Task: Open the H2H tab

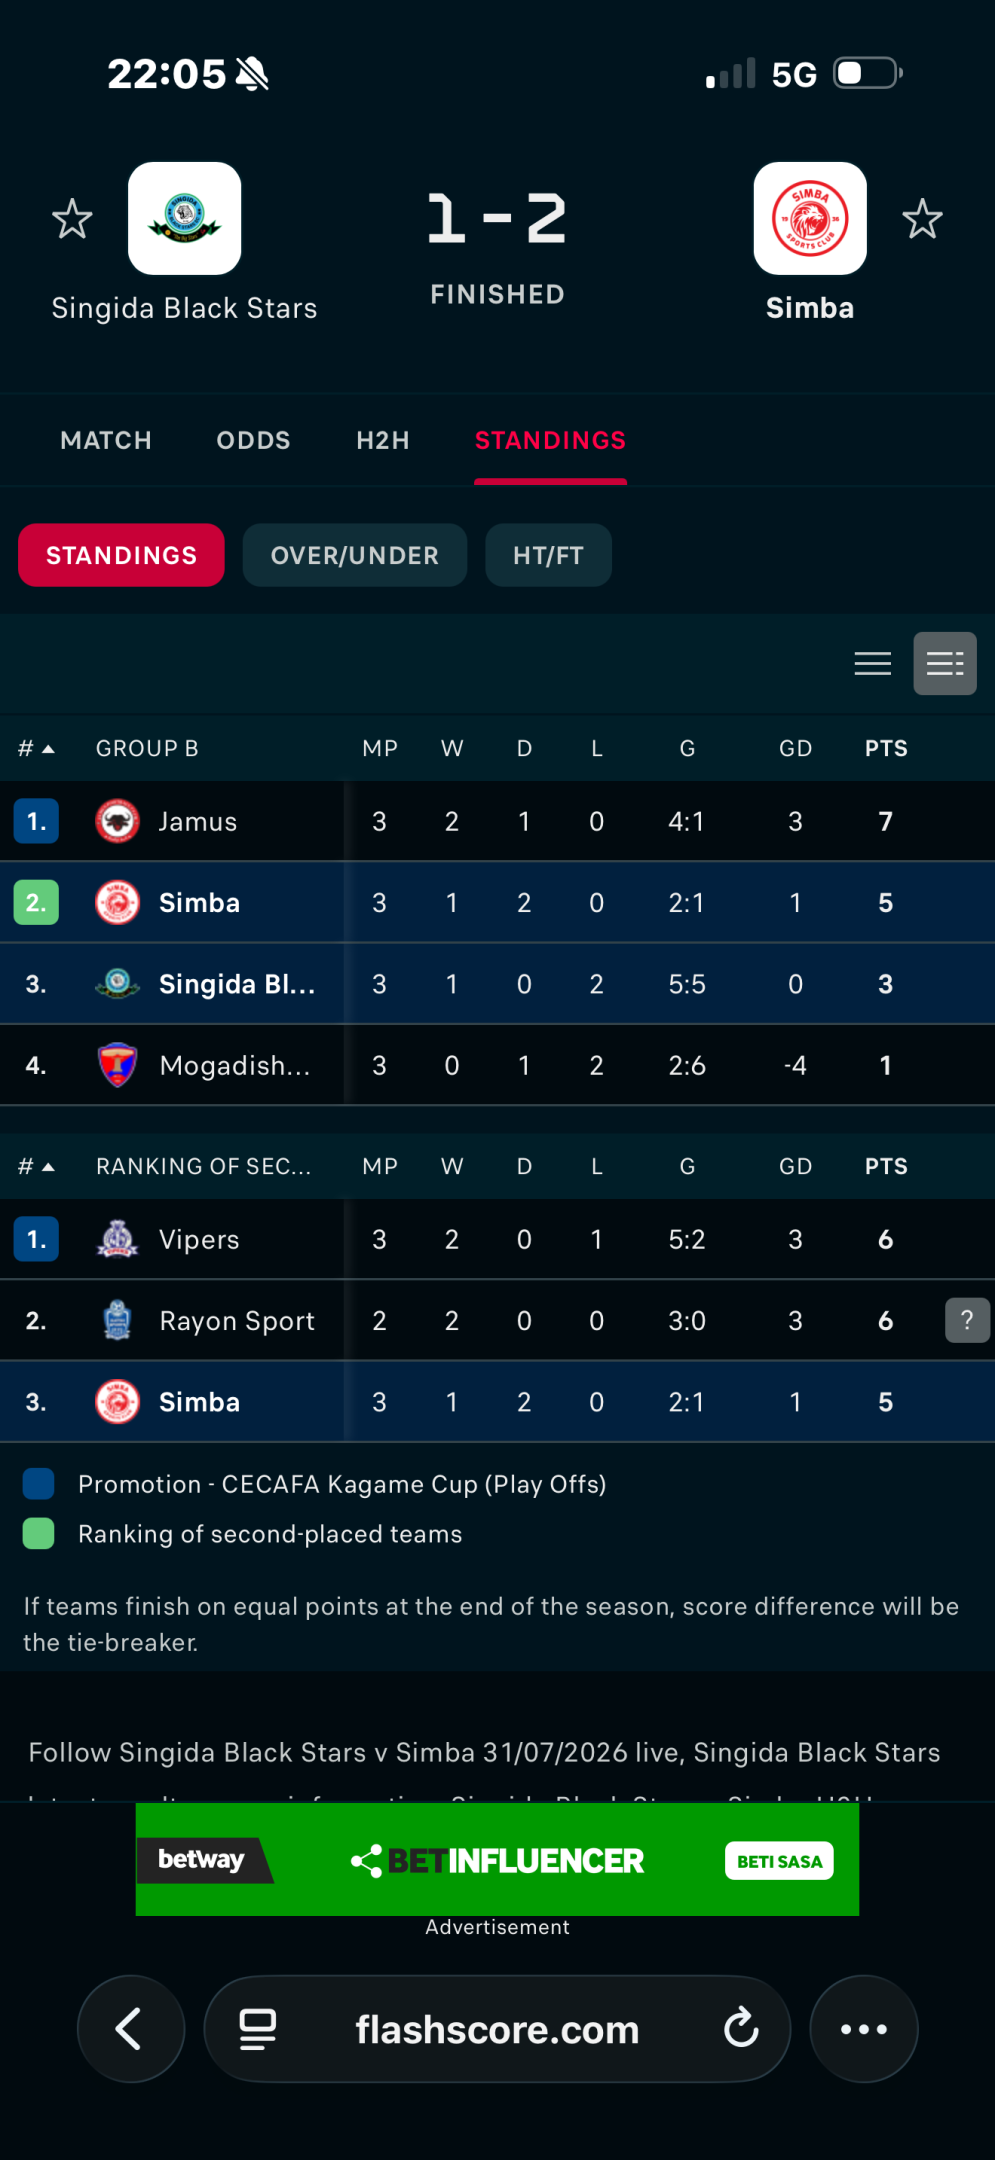Action: (x=383, y=441)
